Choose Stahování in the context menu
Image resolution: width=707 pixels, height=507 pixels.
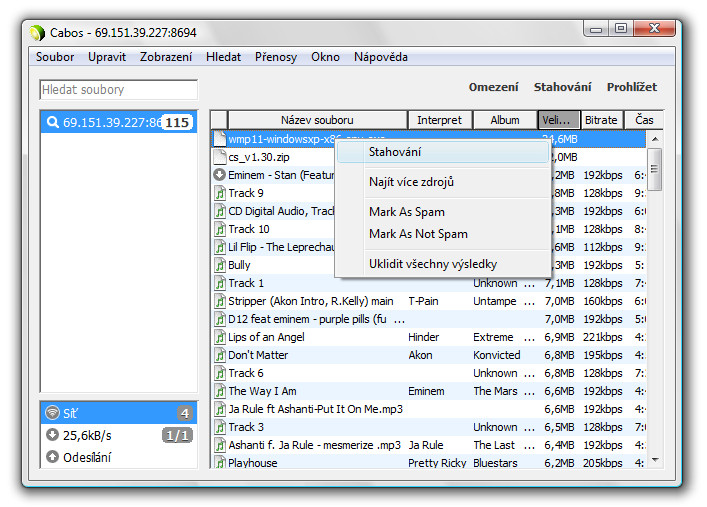tap(443, 152)
